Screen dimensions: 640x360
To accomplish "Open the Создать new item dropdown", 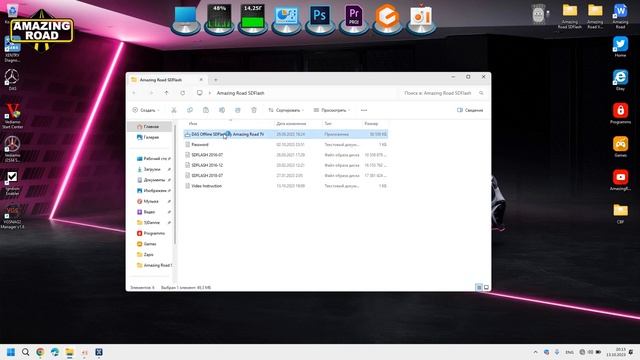I will tap(146, 110).
